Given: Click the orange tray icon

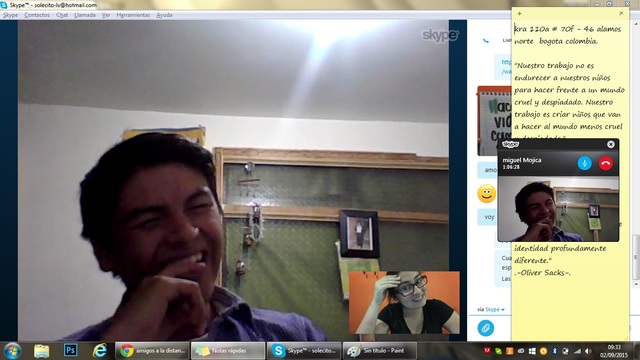Looking at the screenshot, I should click(x=509, y=351).
